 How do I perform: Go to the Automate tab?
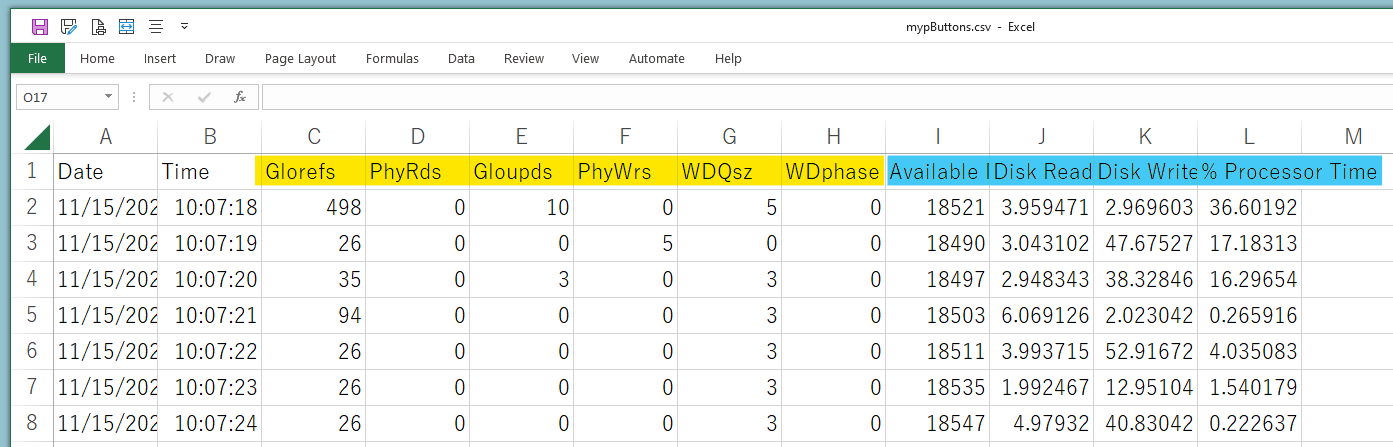pyautogui.click(x=656, y=59)
